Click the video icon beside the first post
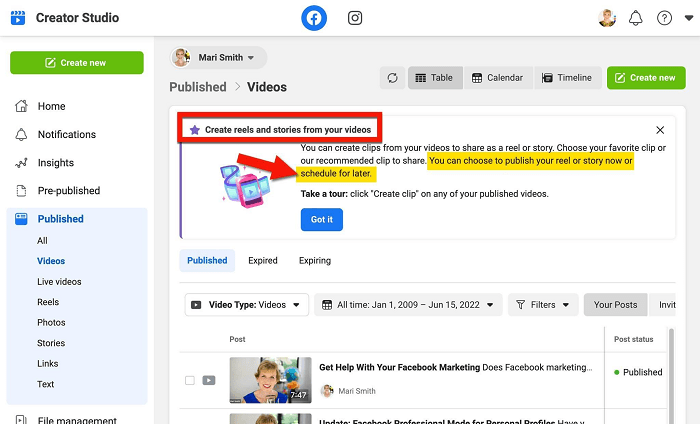The height and width of the screenshot is (424, 700). (x=209, y=380)
